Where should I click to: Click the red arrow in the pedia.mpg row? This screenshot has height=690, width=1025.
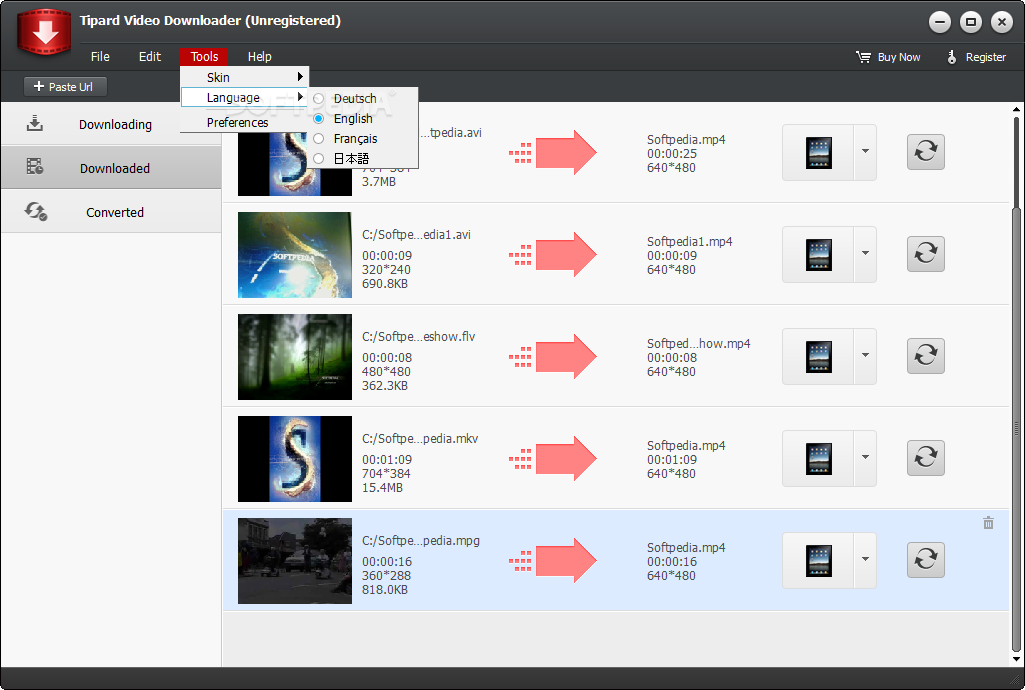point(553,560)
